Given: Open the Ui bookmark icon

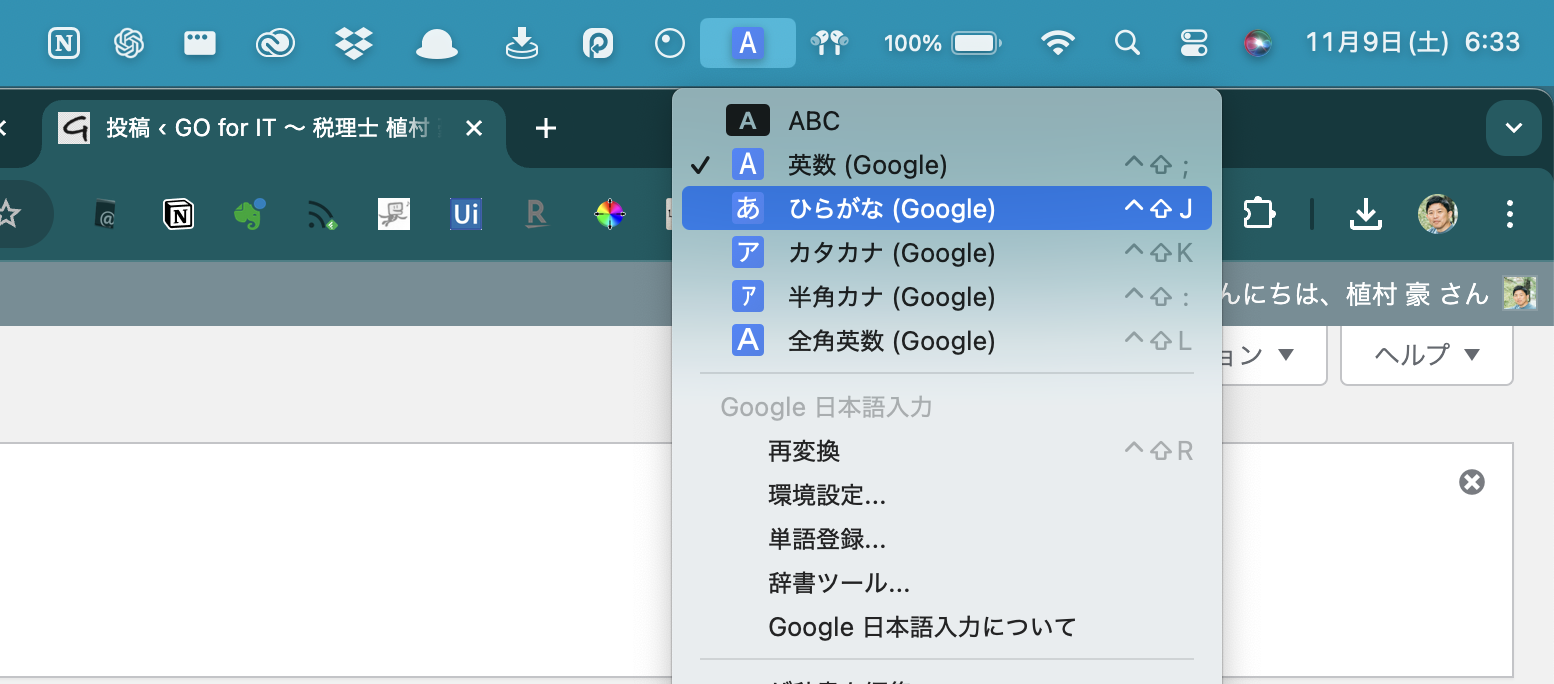Looking at the screenshot, I should pyautogui.click(x=466, y=214).
